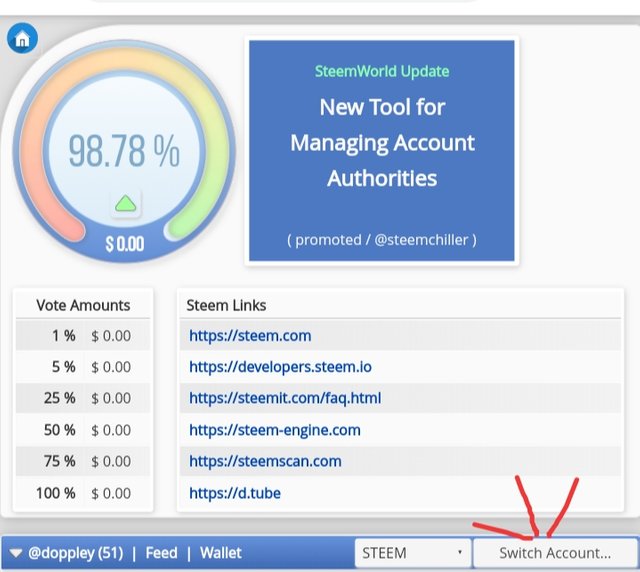This screenshot has height=572, width=640.
Task: Open the Wallet link
Action: 221,553
